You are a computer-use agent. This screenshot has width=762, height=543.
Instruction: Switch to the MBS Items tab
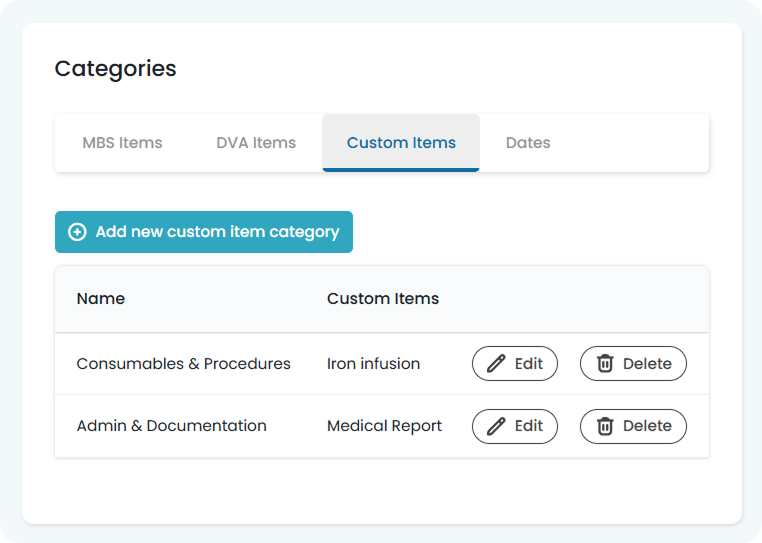[x=122, y=143]
